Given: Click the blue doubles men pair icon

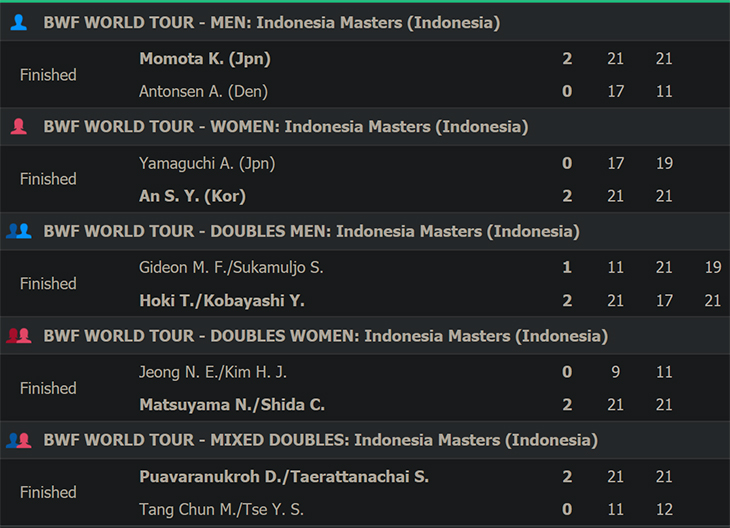Looking at the screenshot, I should pyautogui.click(x=19, y=231).
